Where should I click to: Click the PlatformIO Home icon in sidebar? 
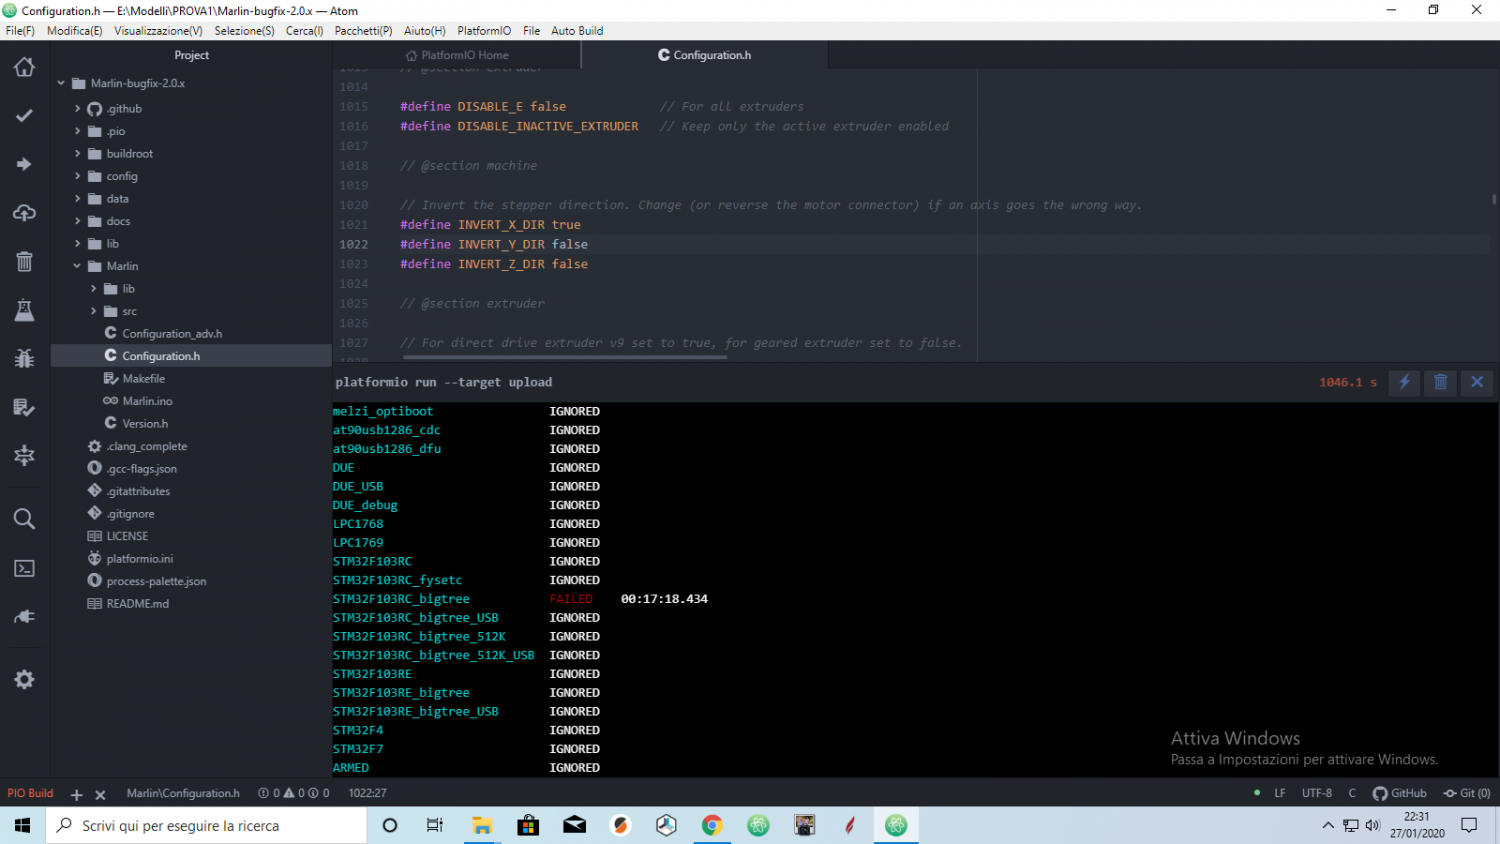tap(24, 67)
